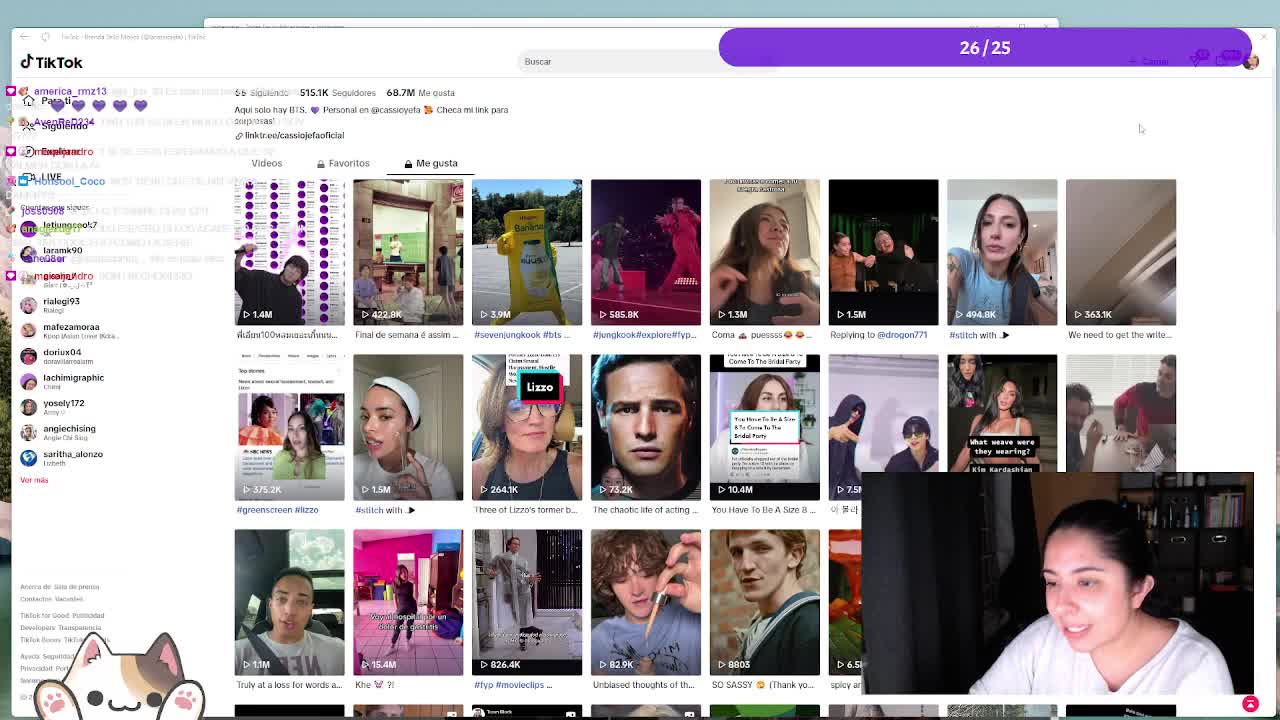The height and width of the screenshot is (720, 1280).
Task: Click the mafezamoraa account avatar
Action: coord(29,330)
